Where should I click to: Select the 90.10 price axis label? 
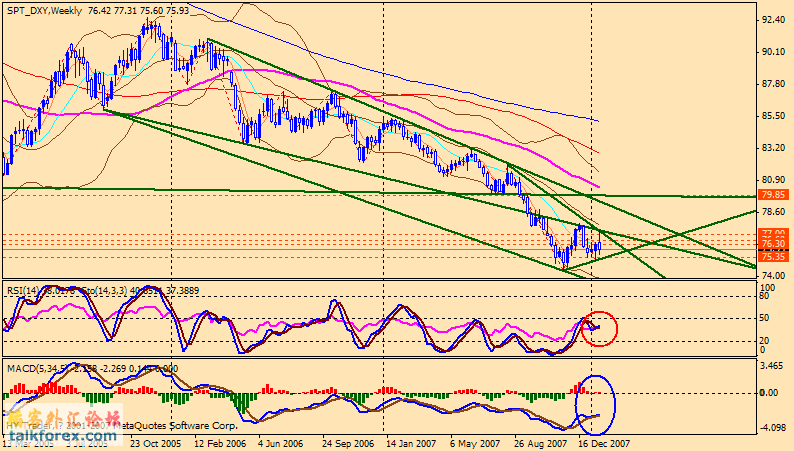pyautogui.click(x=773, y=52)
